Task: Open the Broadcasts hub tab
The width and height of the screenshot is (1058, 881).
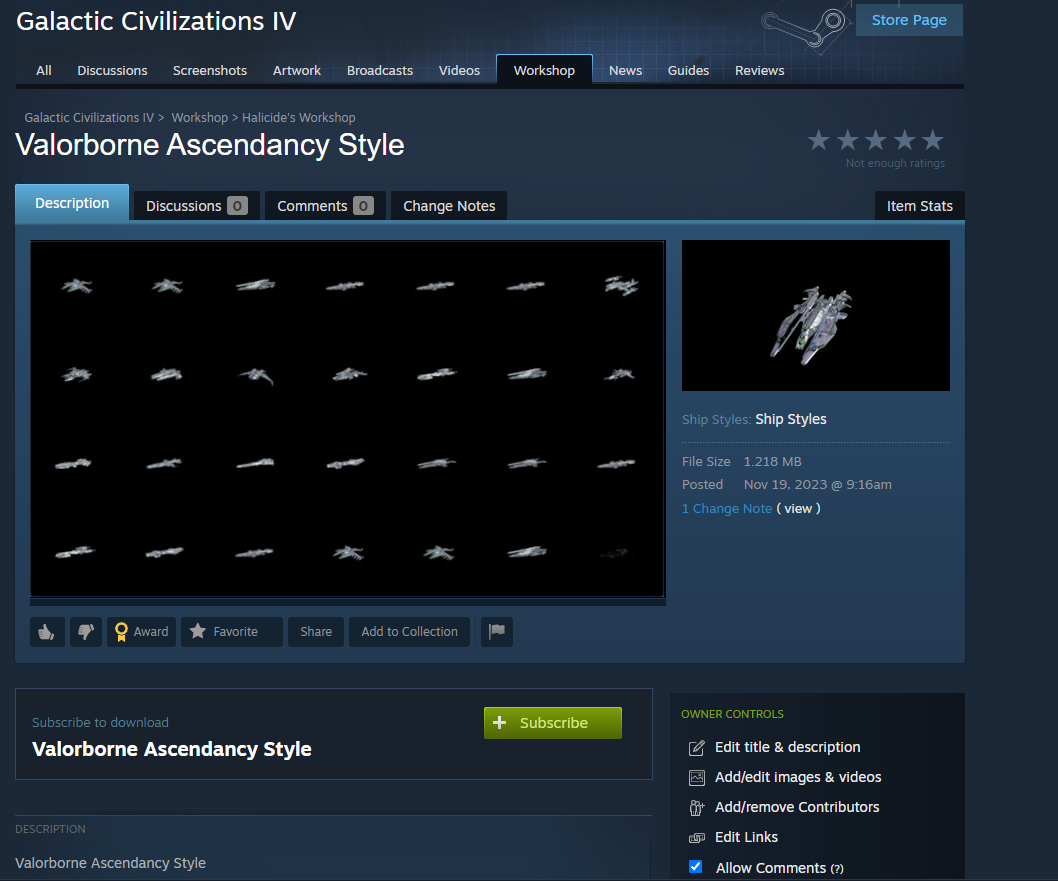Action: [x=380, y=70]
